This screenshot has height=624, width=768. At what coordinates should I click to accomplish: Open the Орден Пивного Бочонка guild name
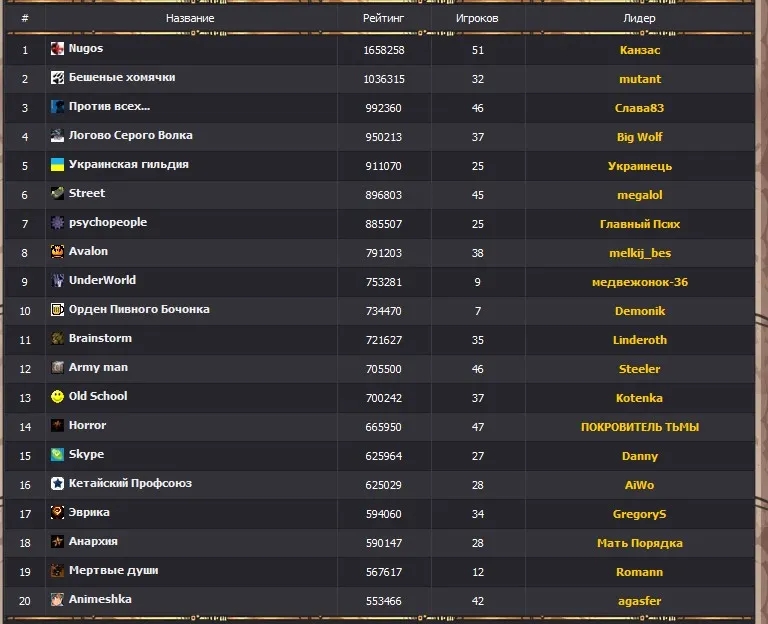139,309
